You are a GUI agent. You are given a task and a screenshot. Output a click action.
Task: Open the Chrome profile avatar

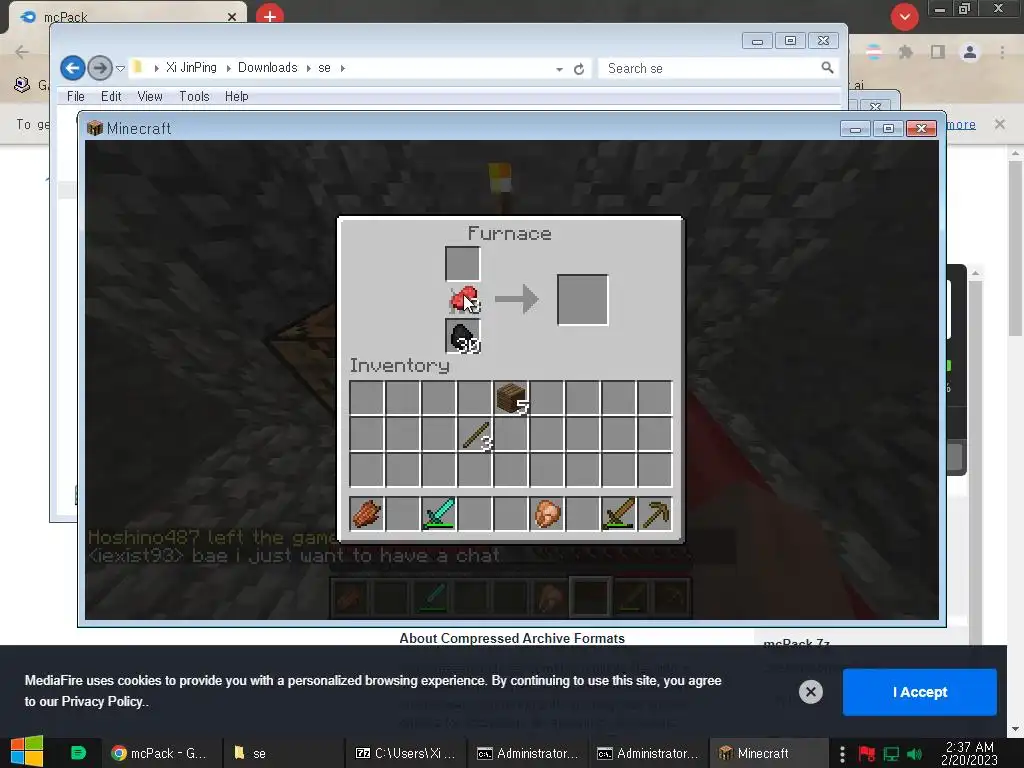[x=970, y=52]
